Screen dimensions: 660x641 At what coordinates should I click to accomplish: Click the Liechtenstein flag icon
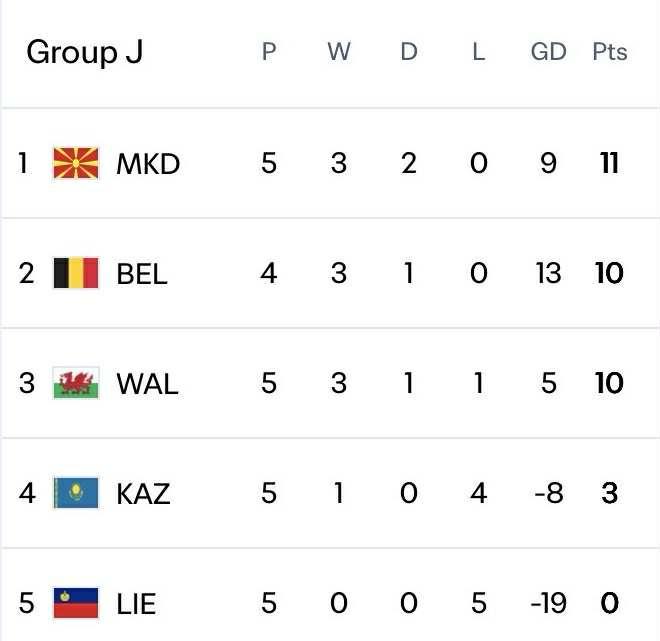pos(76,603)
